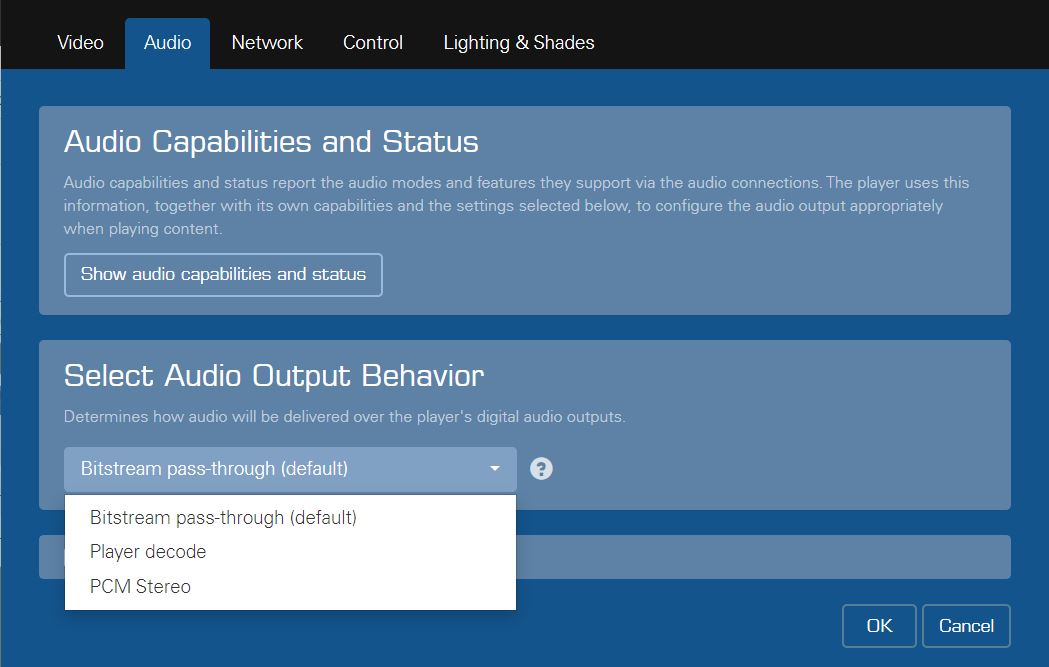Collapse the Bitstream pass-through dropdown
Screen dimensions: 1049x667
[x=290, y=469]
